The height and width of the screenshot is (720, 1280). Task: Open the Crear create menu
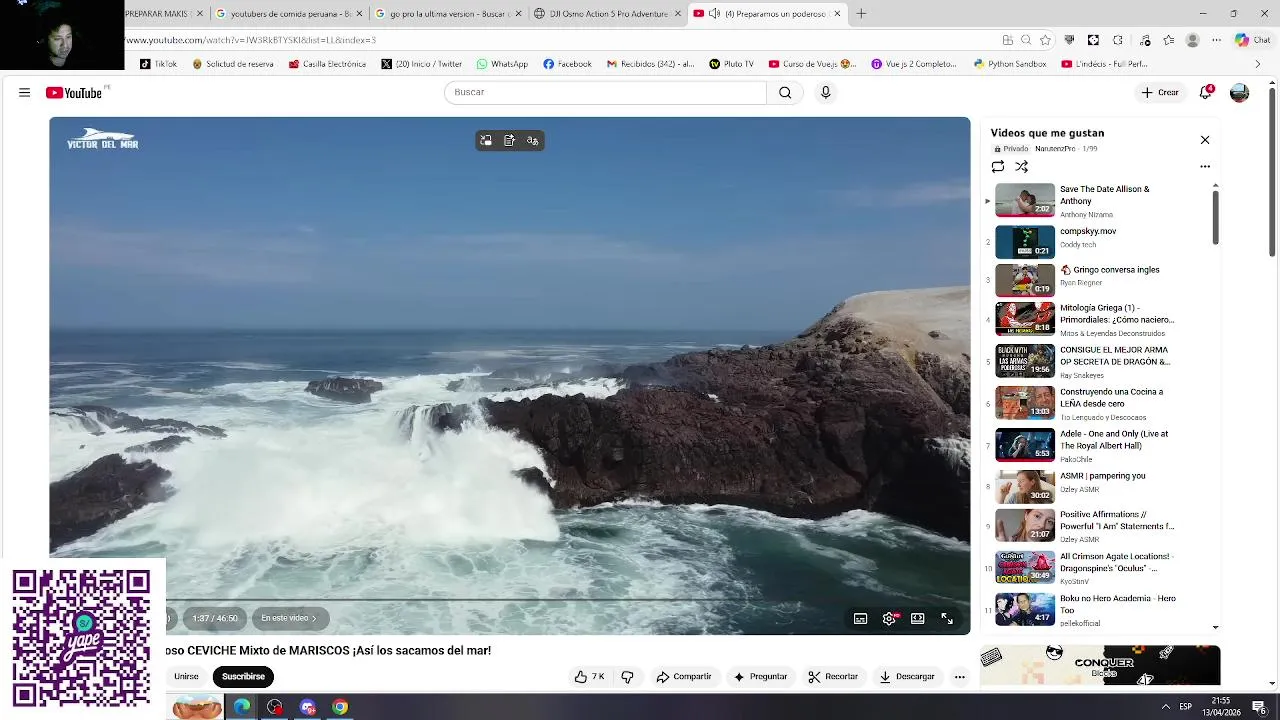[x=1160, y=92]
